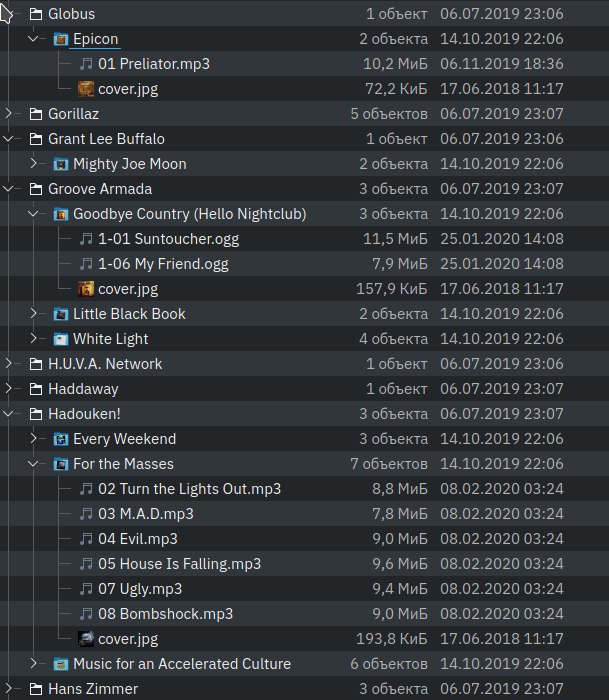Viewport: 609px width, 700px height.
Task: Click the music note icon for 01 Preliator.mp3
Action: (86, 64)
